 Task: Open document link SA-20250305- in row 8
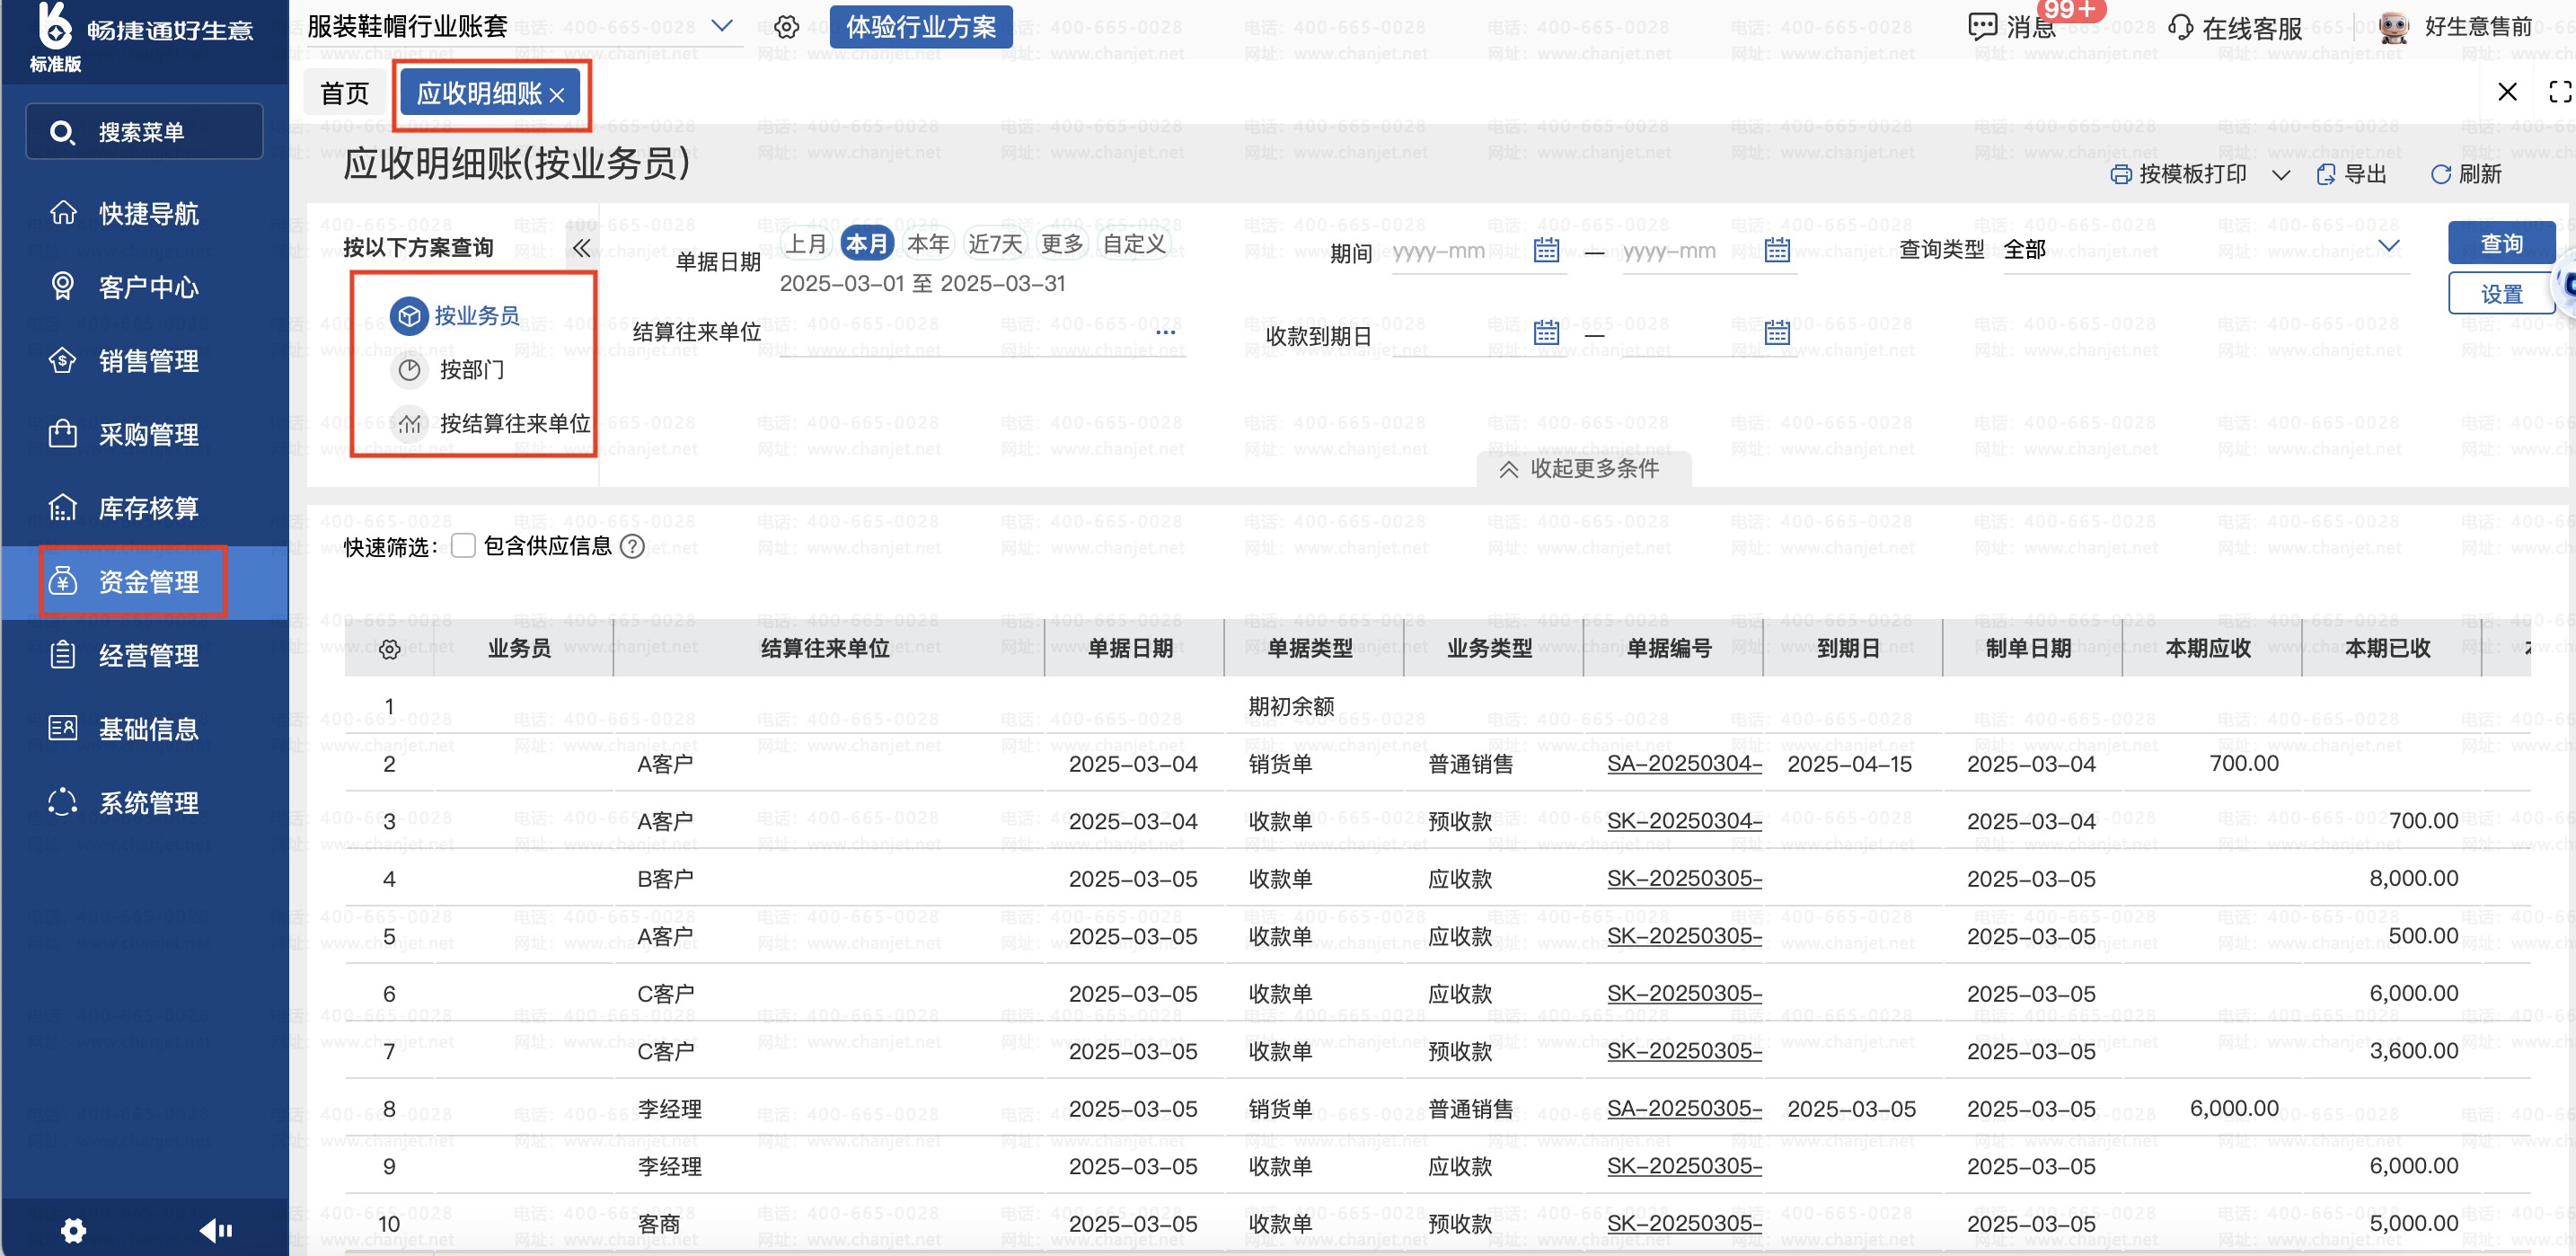pyautogui.click(x=1684, y=1109)
